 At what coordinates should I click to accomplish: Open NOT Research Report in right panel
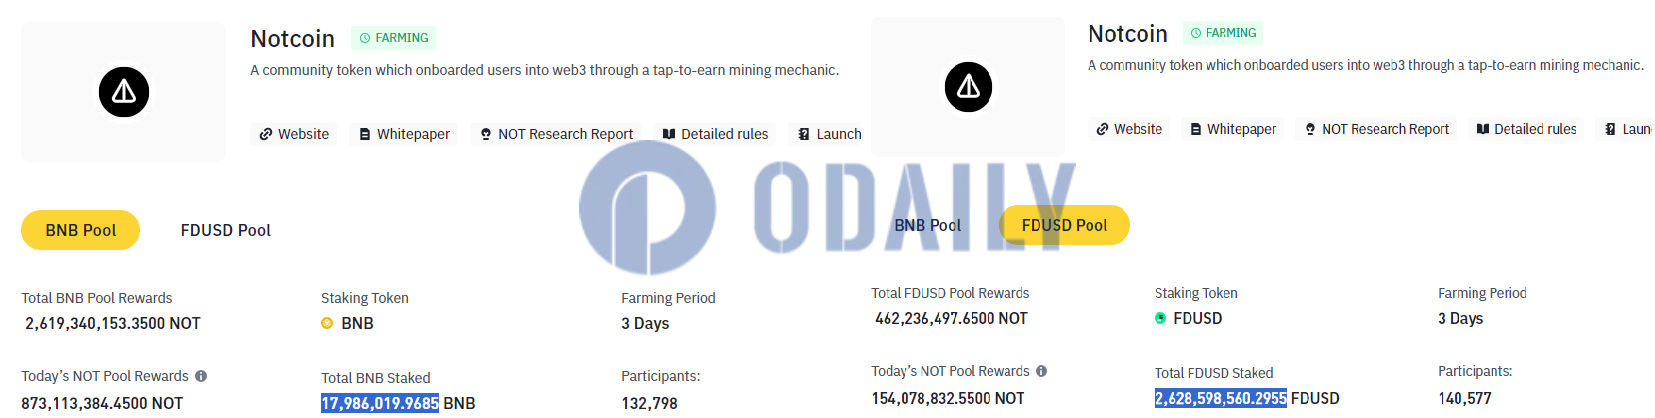point(1377,129)
